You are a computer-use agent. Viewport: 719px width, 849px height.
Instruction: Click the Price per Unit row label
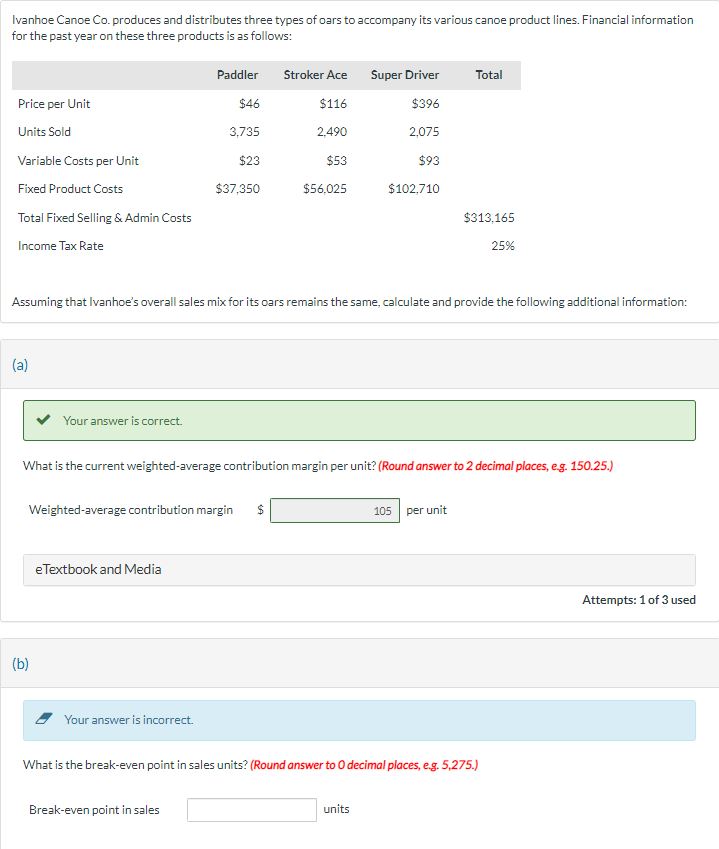tap(54, 103)
